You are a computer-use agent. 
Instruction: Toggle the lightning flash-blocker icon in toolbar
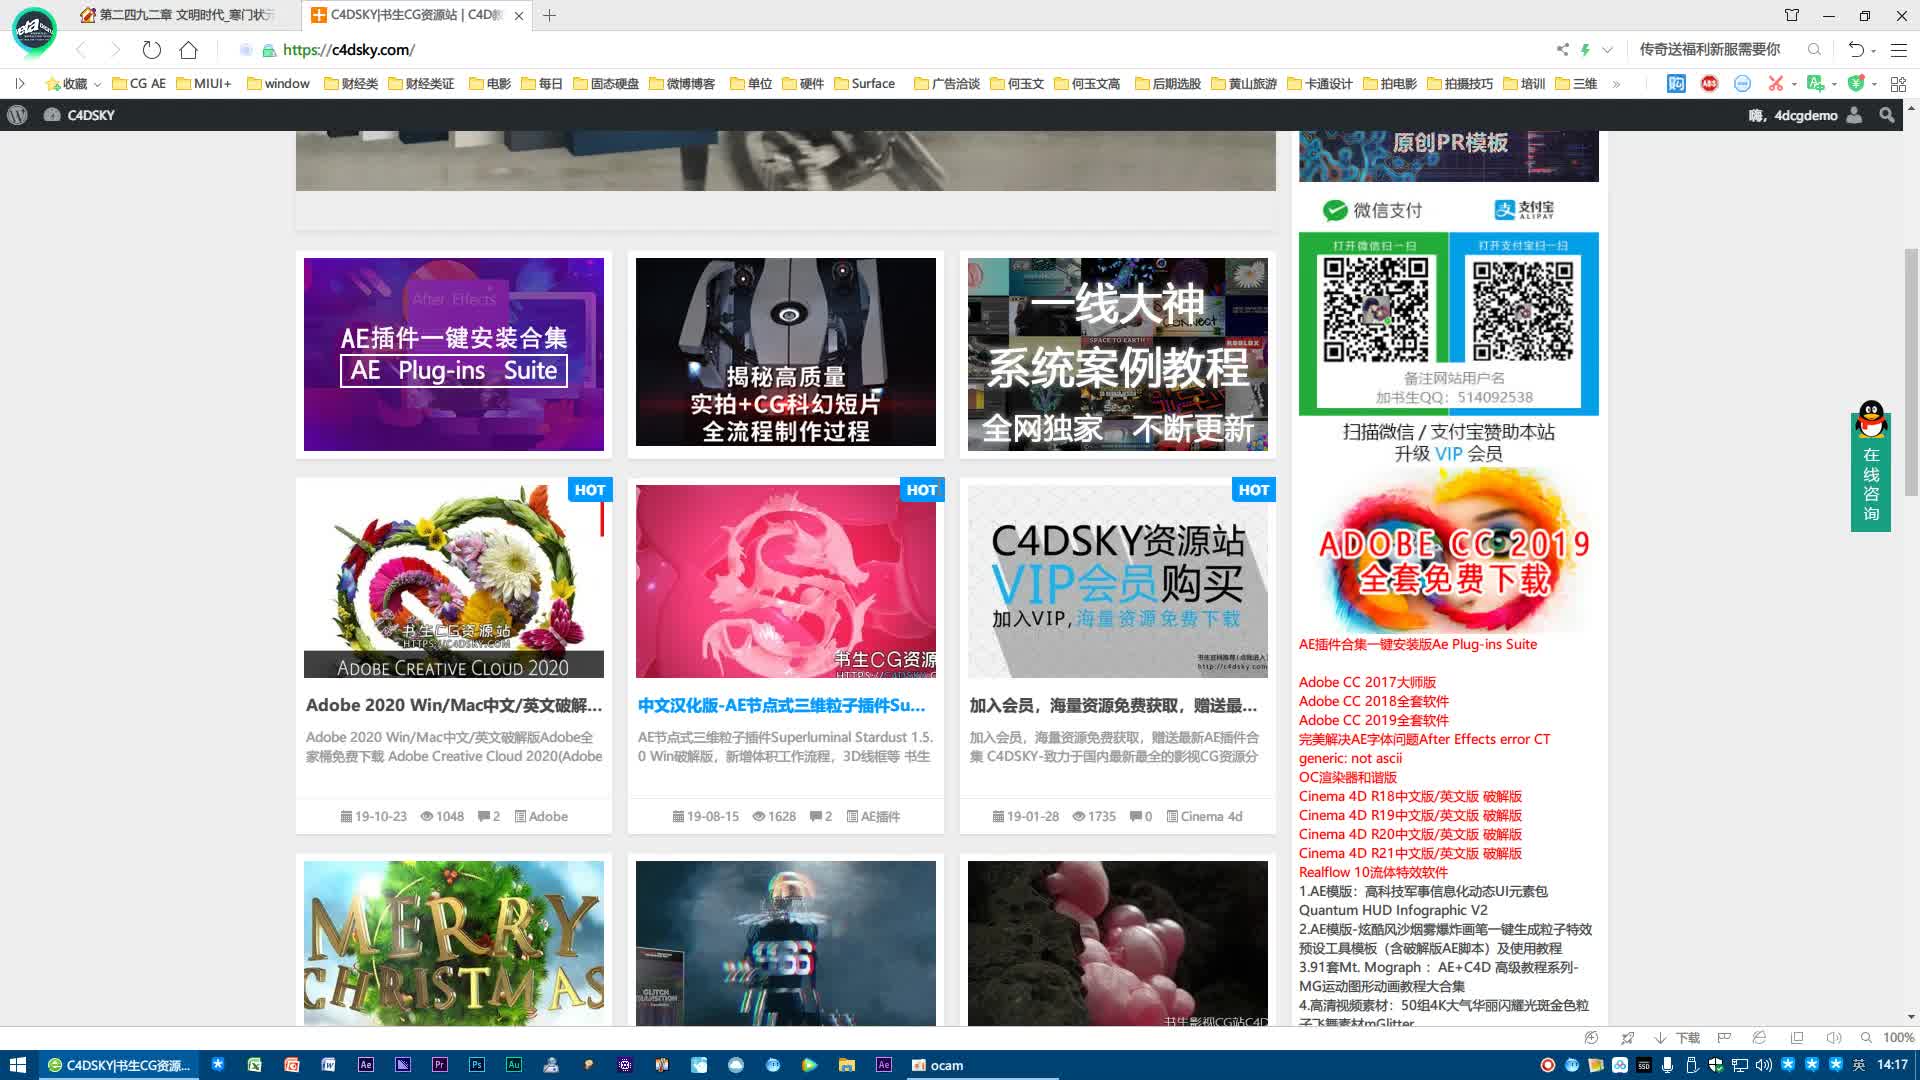tap(1586, 48)
